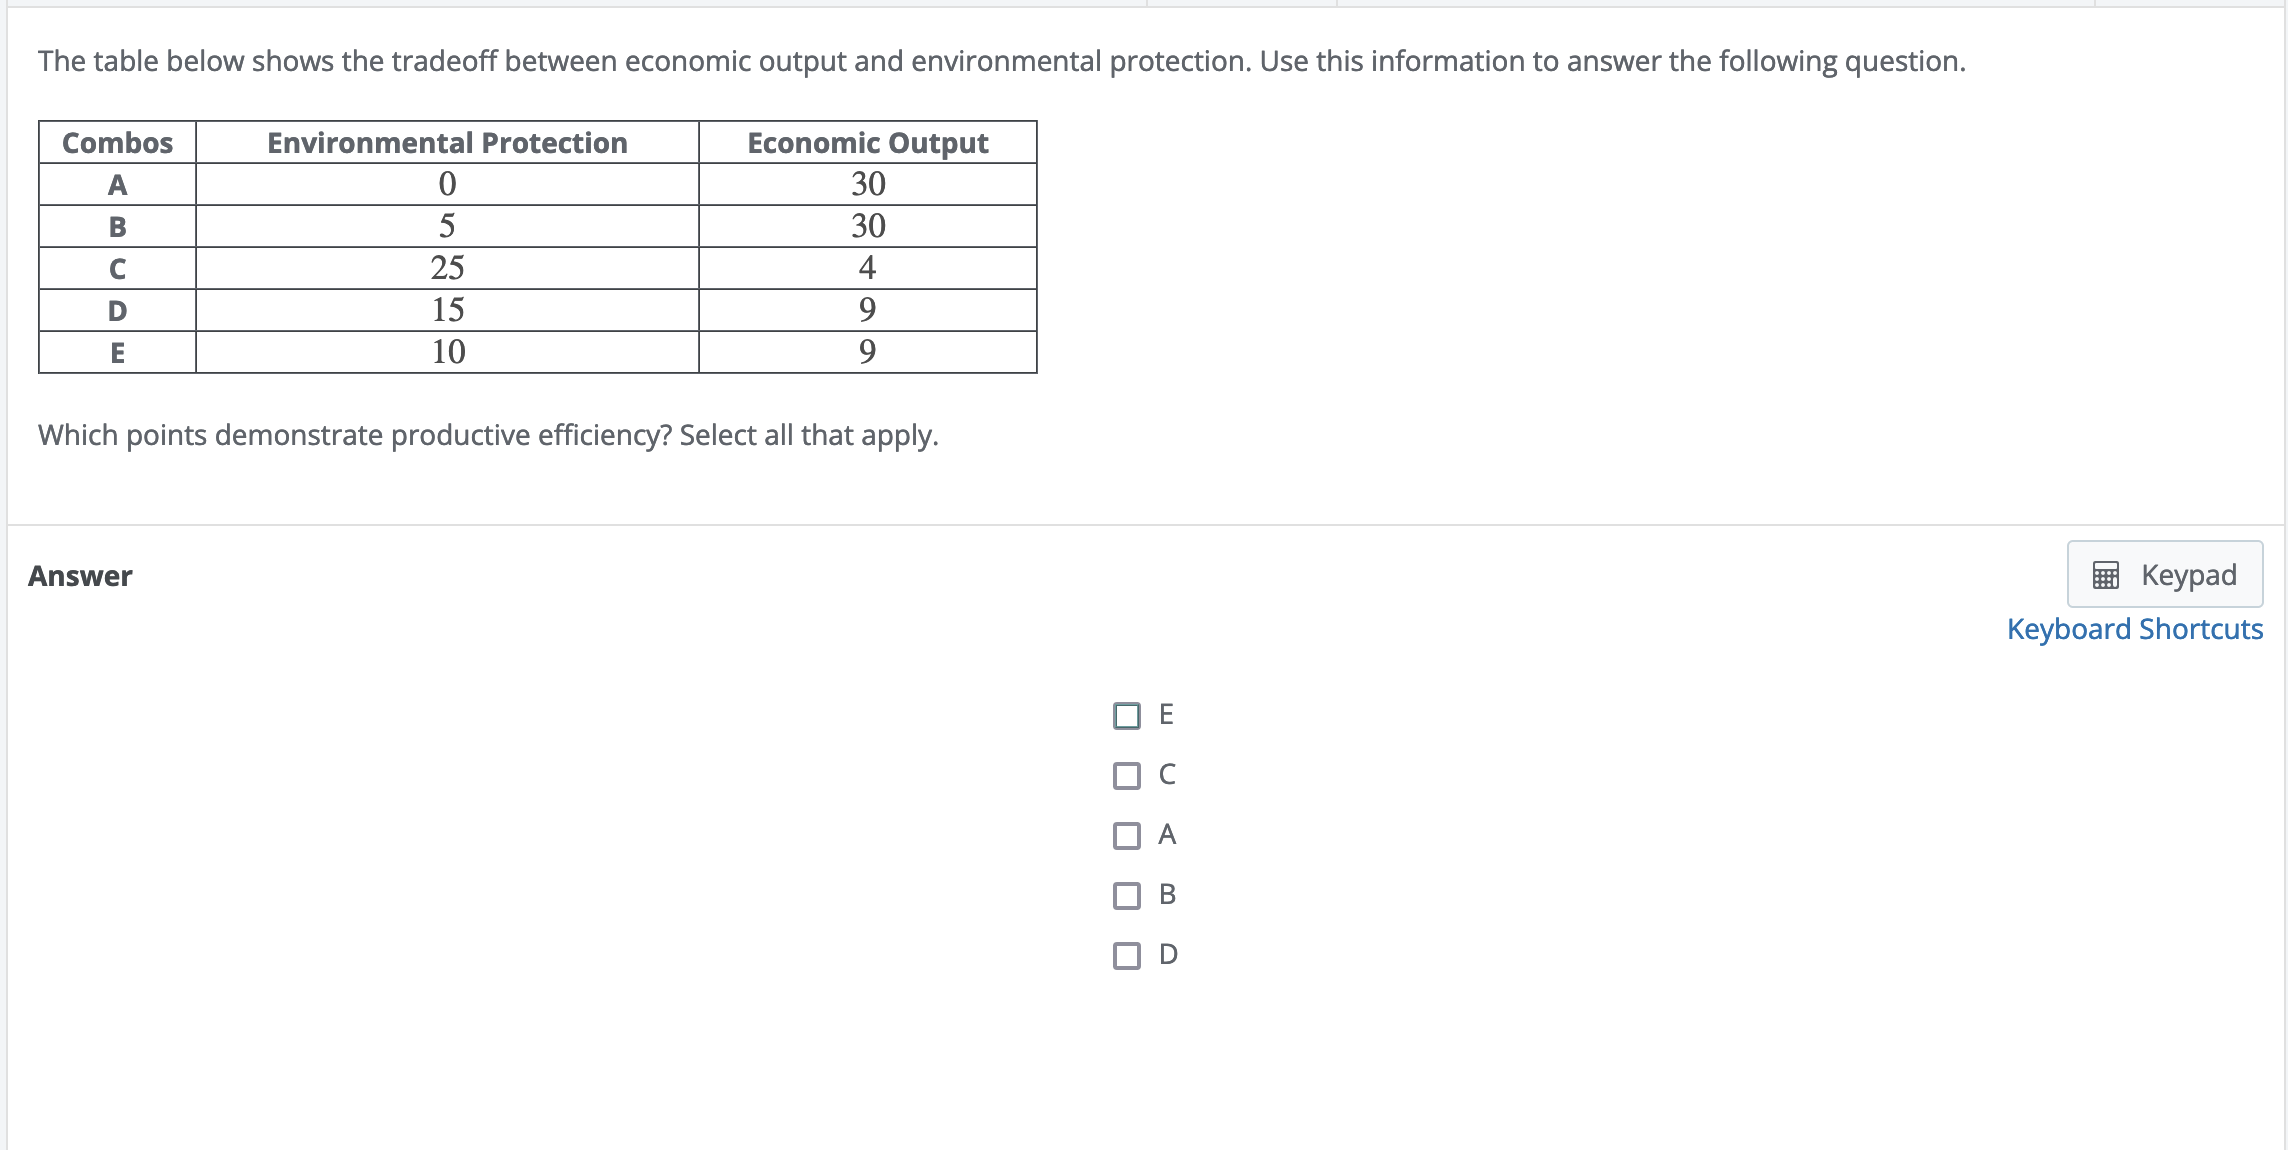The image size is (2288, 1150).
Task: Click the keypad grid icon
Action: [x=2105, y=575]
